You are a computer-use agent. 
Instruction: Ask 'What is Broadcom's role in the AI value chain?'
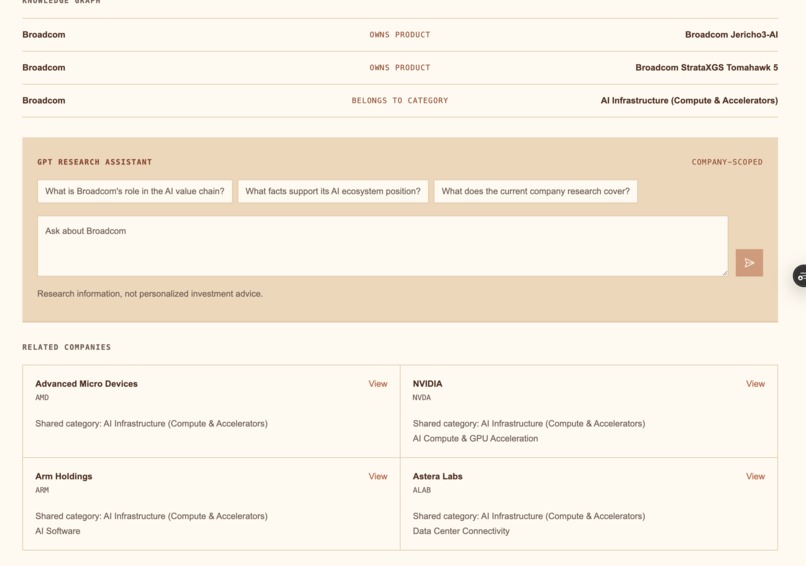[x=135, y=191]
